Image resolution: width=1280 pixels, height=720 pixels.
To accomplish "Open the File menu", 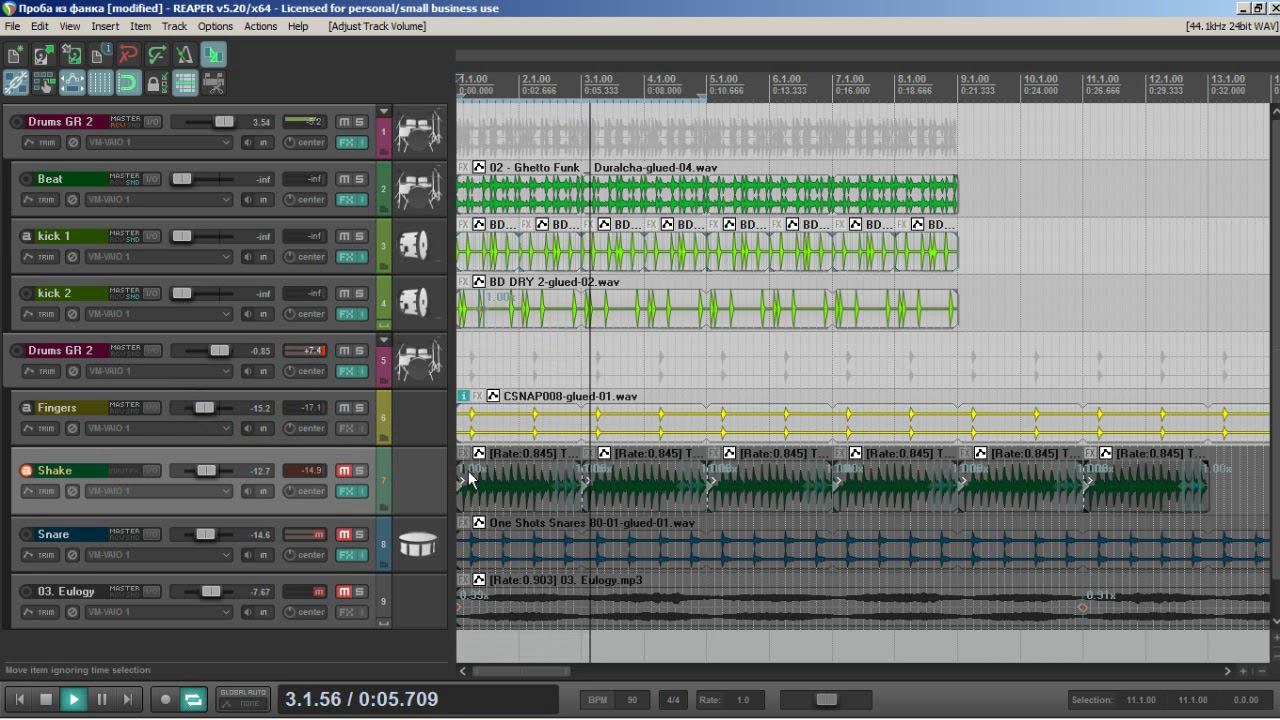I will point(12,26).
